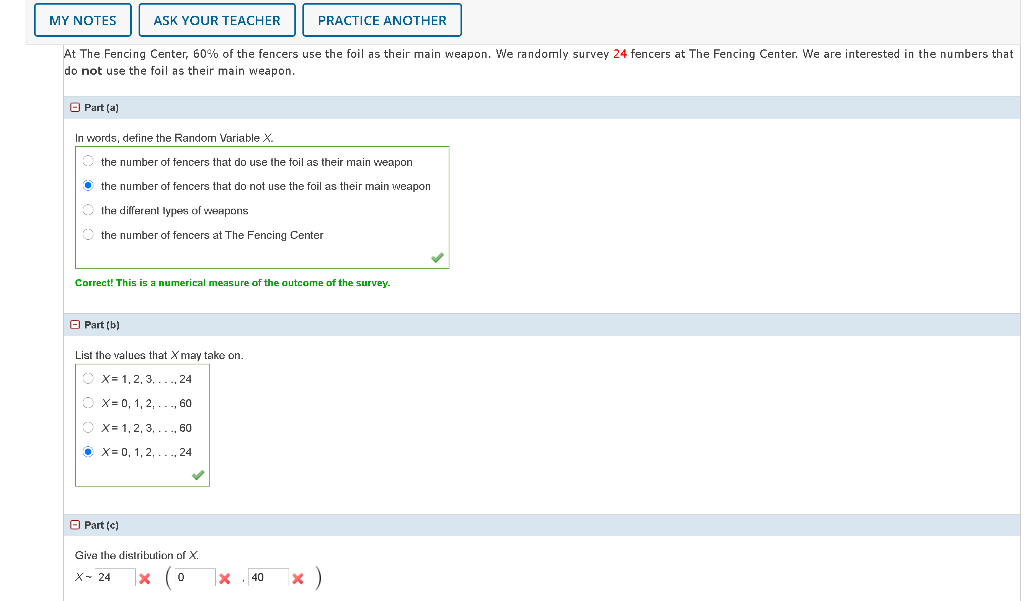
Task: Click the red X beside the 24 field
Action: pos(145,579)
